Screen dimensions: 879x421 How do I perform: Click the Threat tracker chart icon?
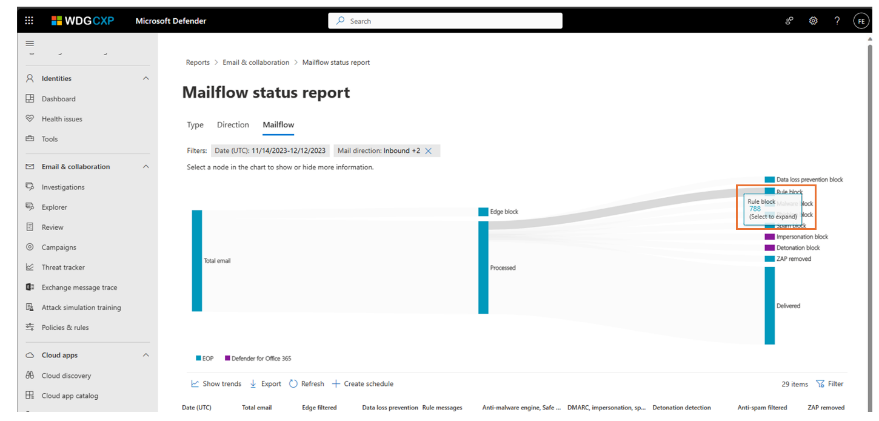(30, 267)
